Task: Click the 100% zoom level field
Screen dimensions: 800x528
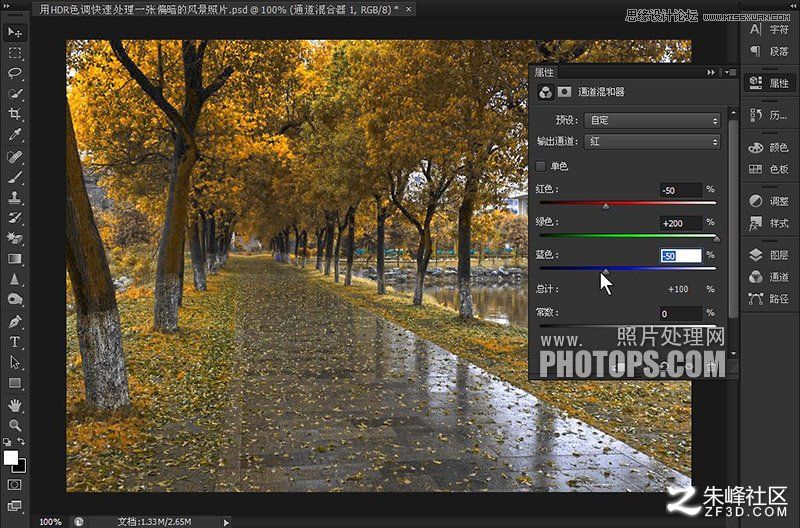Action: [50, 521]
